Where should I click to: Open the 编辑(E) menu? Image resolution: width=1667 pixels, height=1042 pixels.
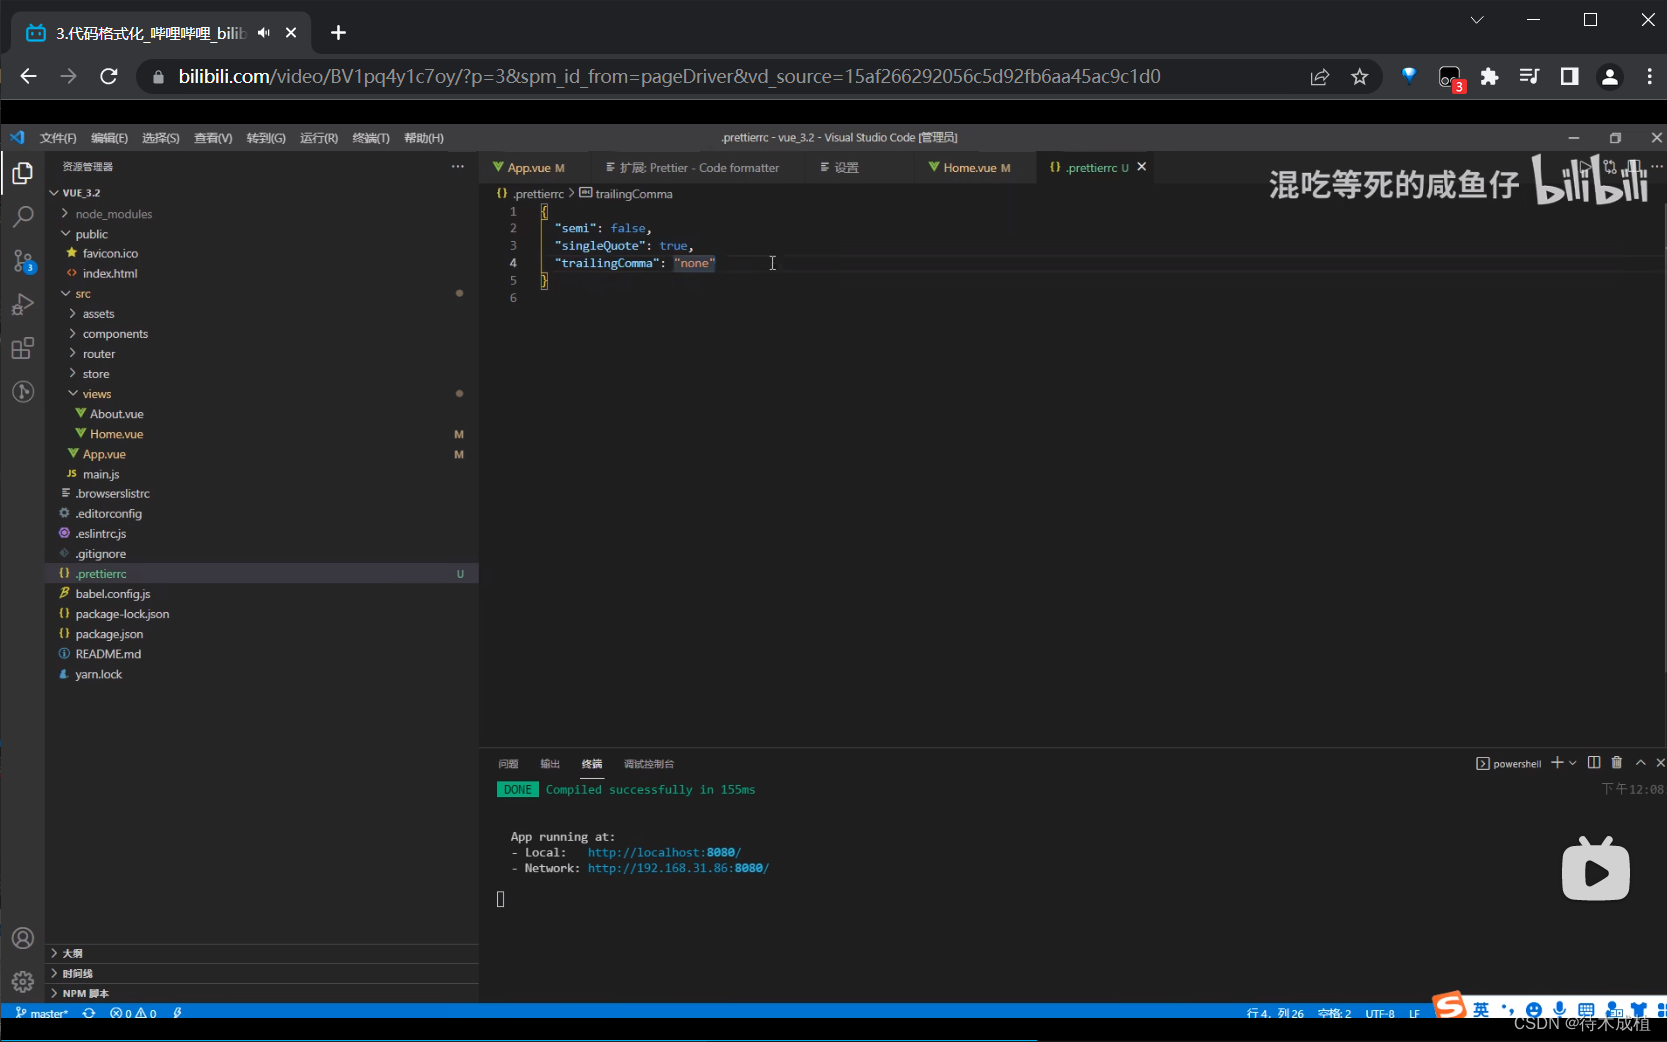109,138
